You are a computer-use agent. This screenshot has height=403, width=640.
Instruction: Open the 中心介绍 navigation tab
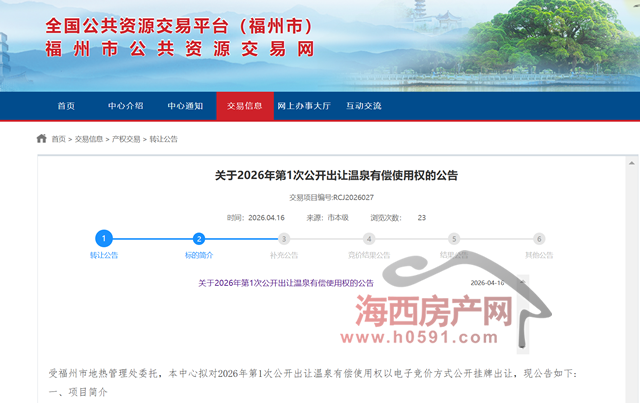point(126,106)
